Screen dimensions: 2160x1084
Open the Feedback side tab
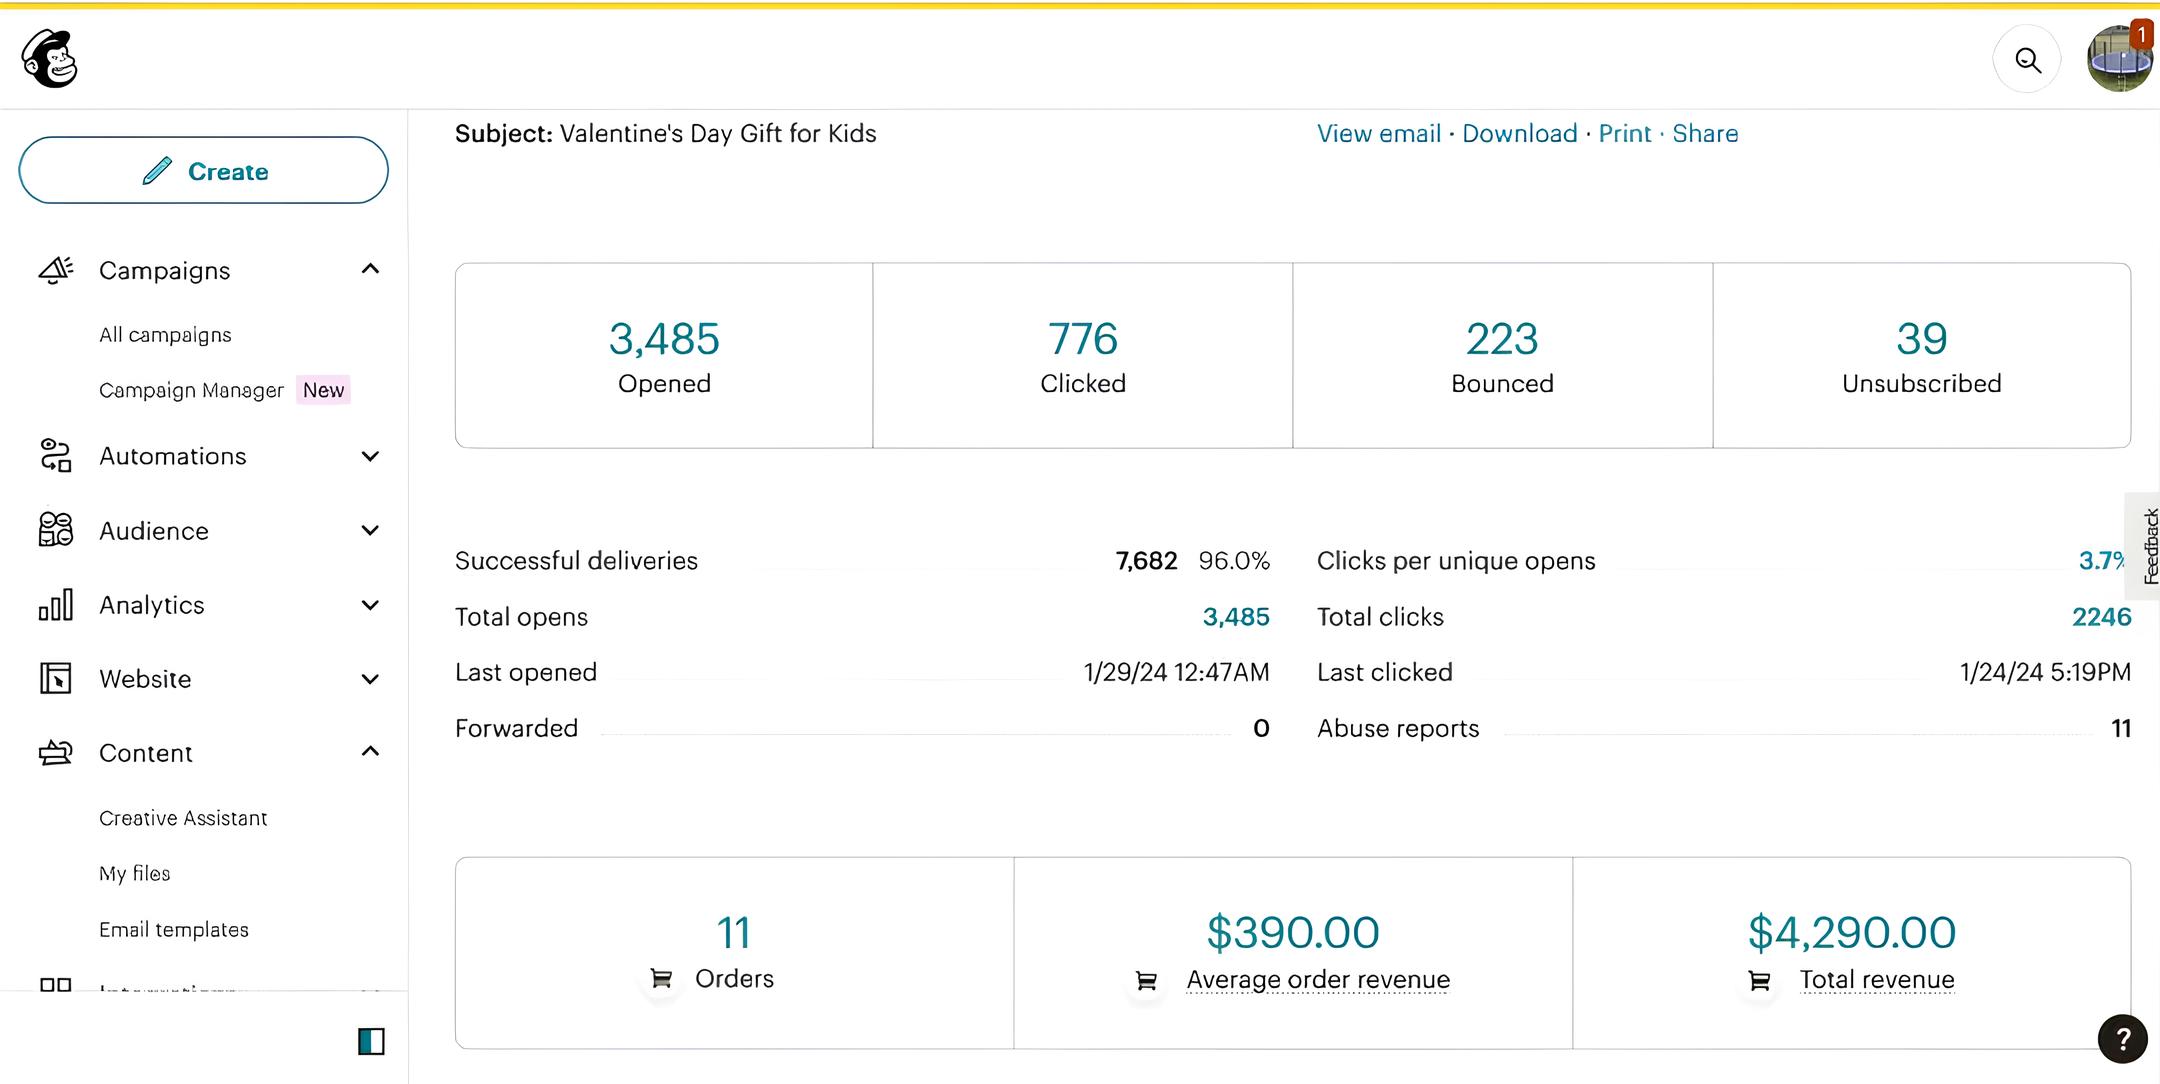pos(2148,546)
